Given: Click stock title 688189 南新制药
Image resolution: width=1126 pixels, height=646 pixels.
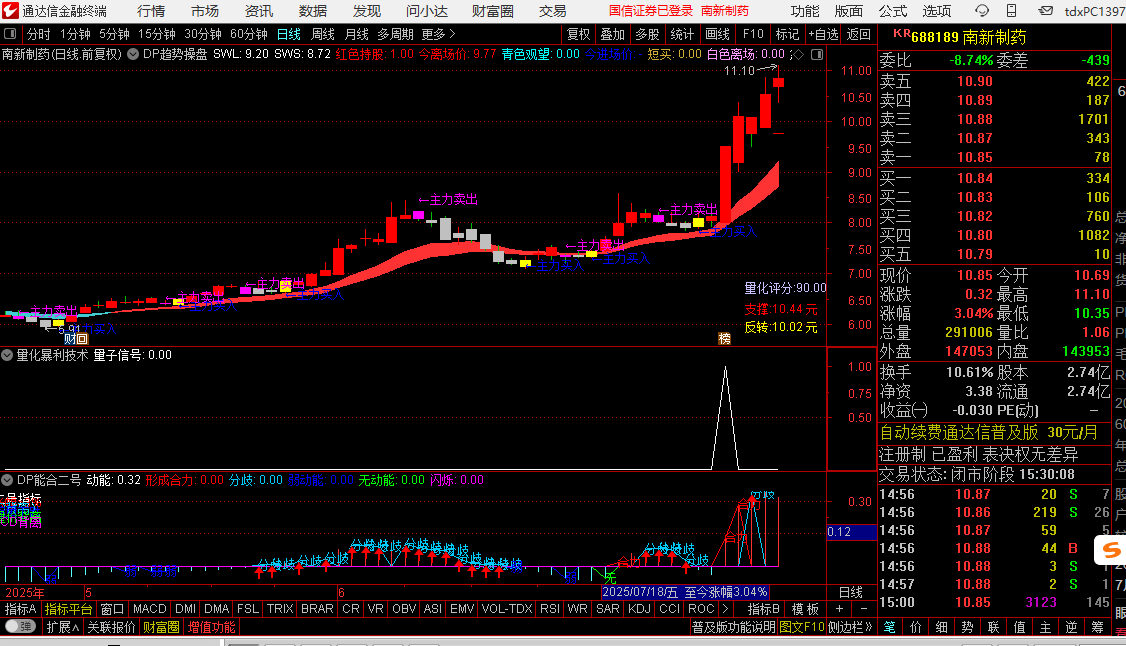Looking at the screenshot, I should point(968,37).
